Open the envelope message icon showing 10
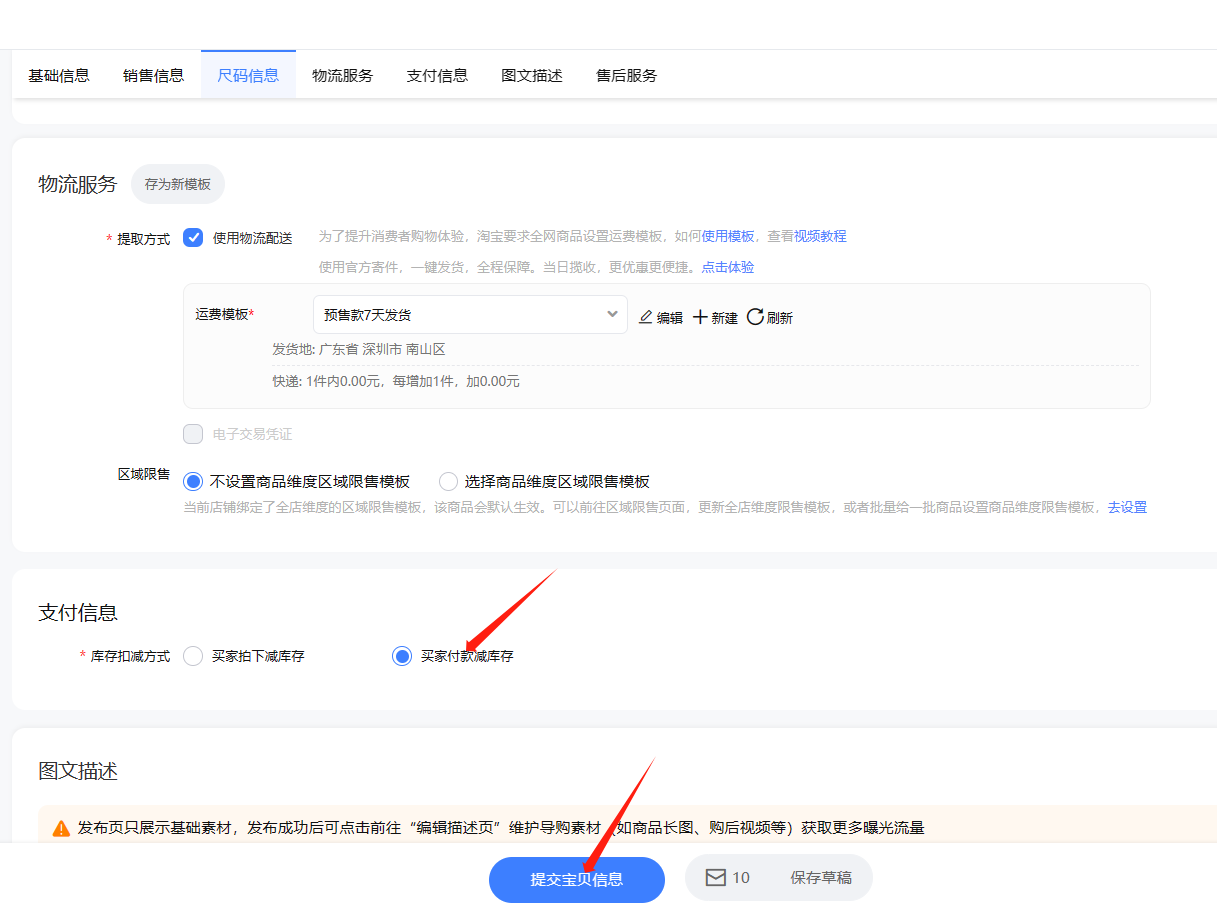 pyautogui.click(x=715, y=878)
